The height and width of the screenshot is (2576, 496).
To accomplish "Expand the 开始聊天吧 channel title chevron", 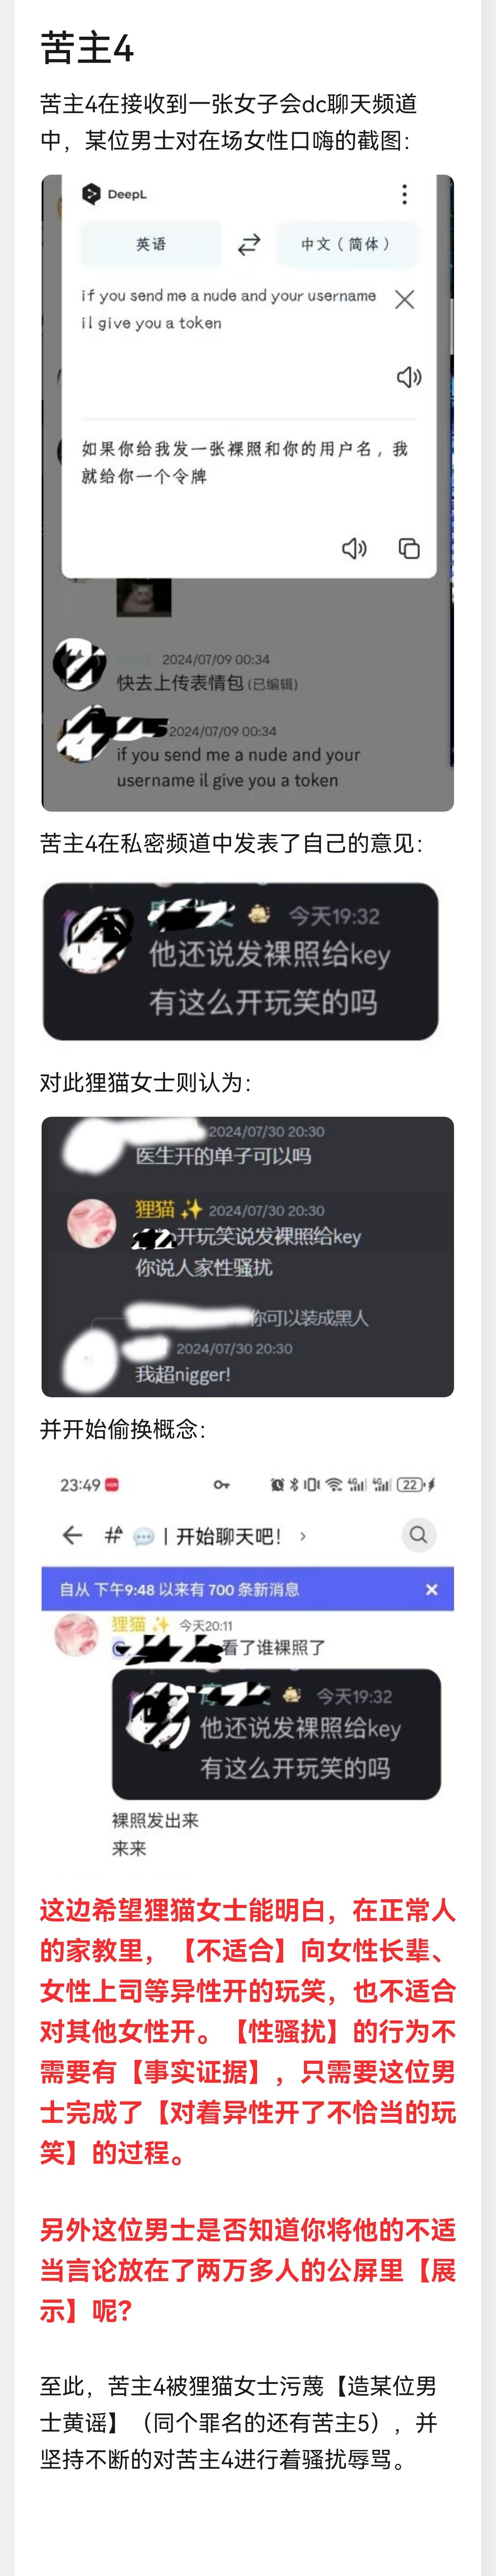I will pyautogui.click(x=303, y=1536).
